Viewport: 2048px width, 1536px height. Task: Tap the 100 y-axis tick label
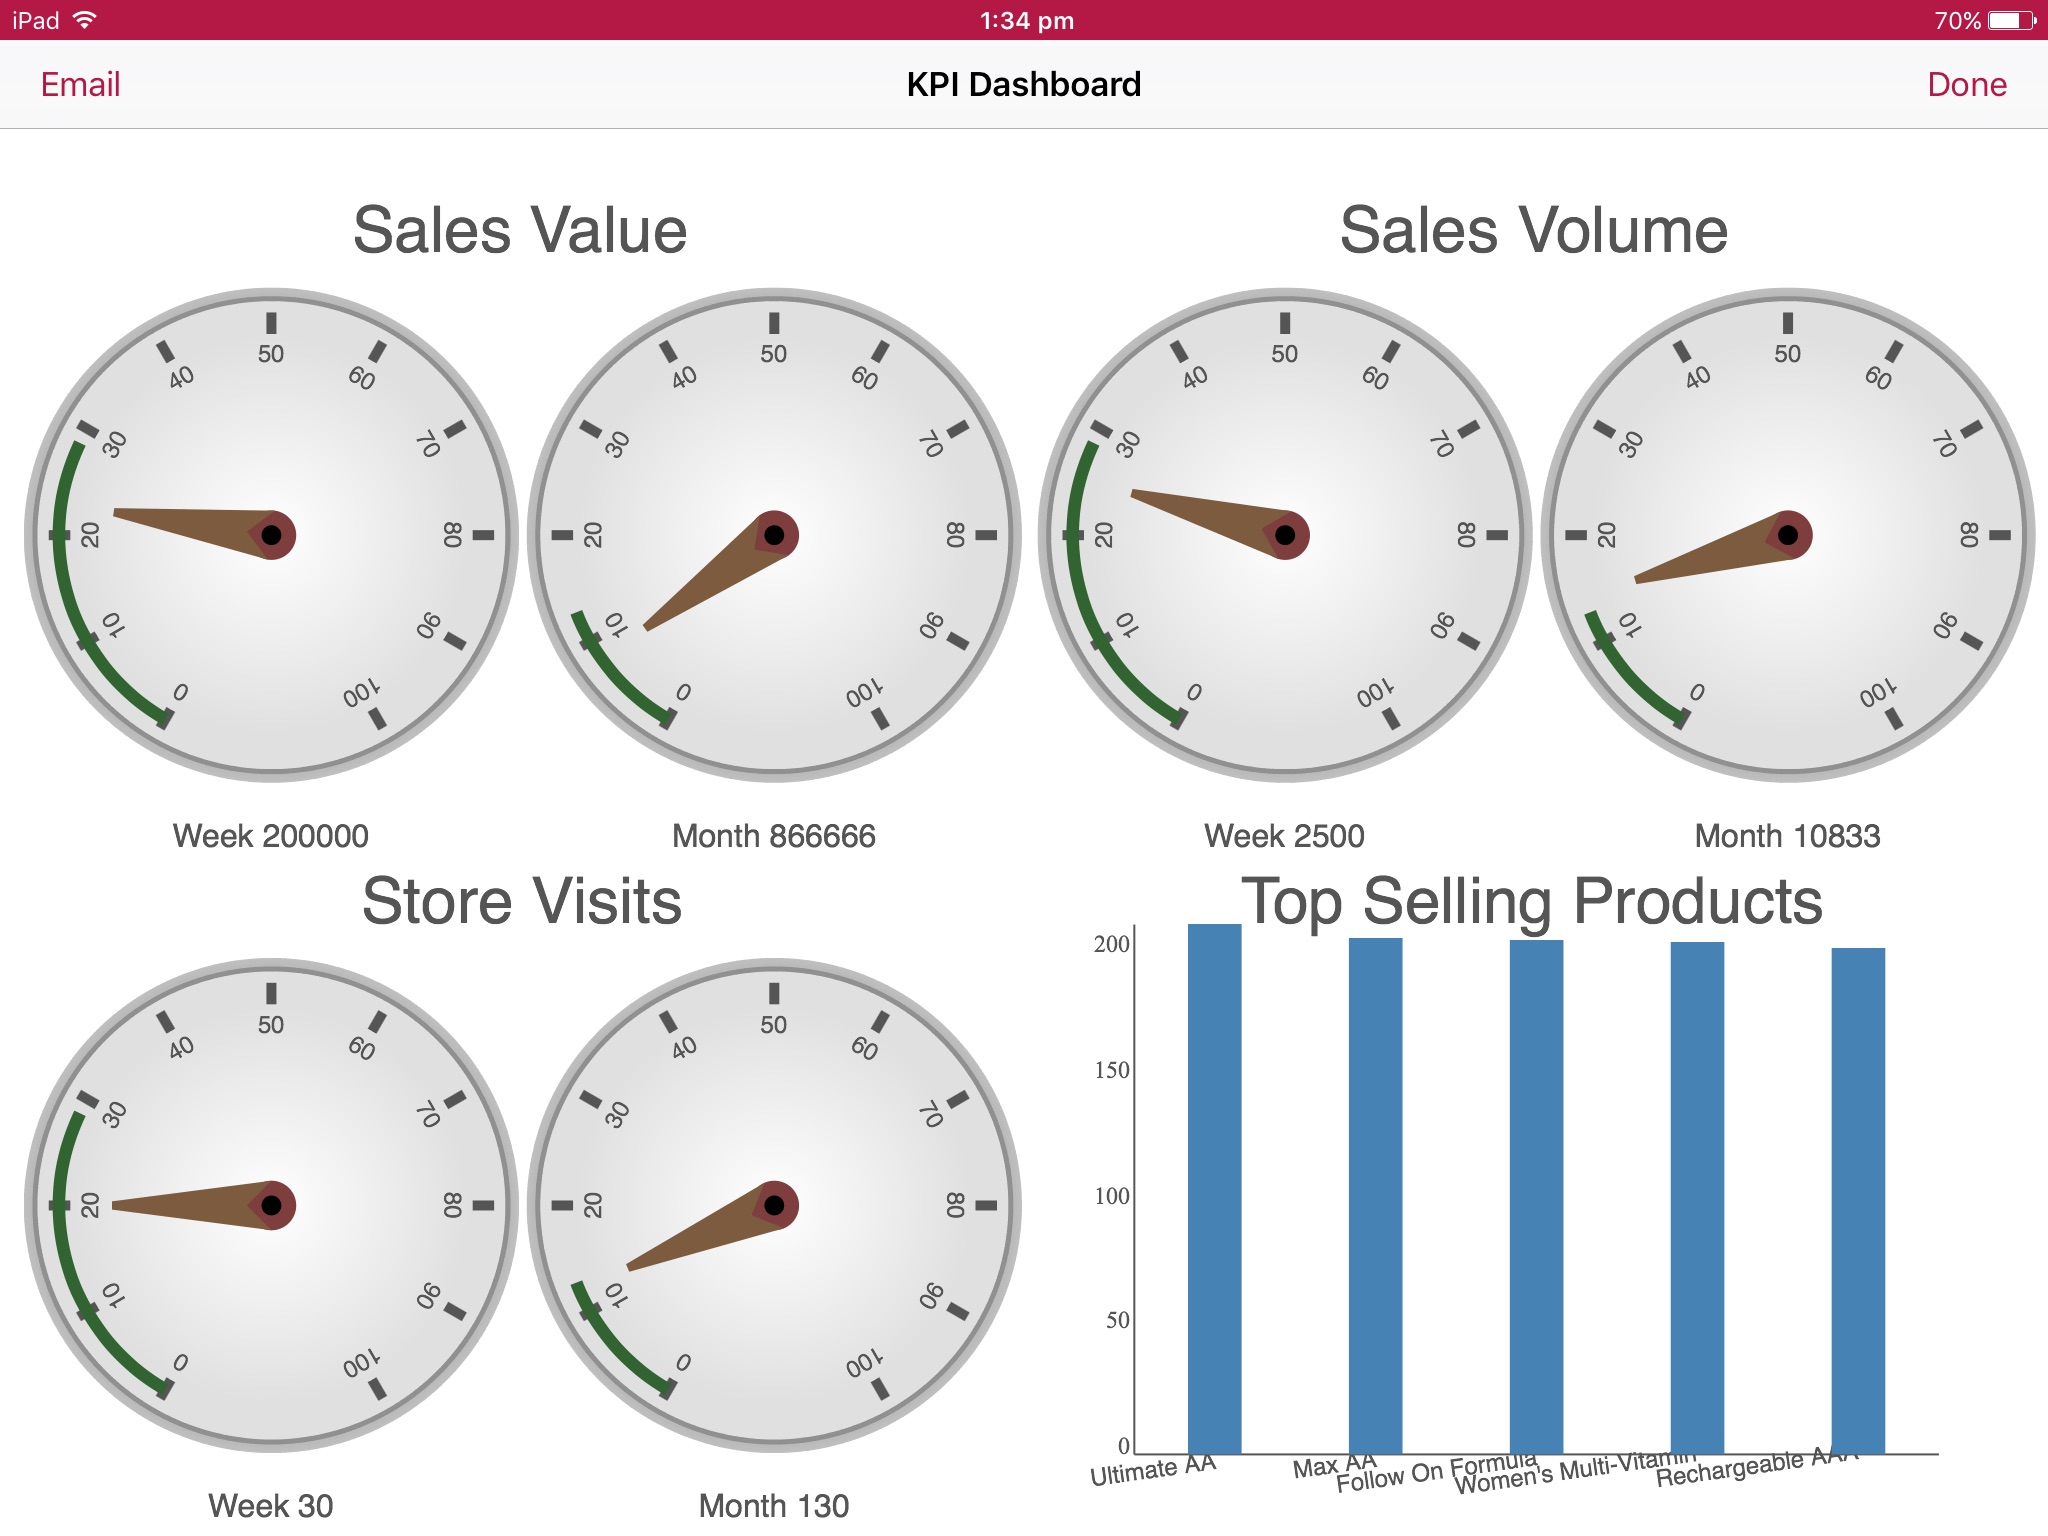click(1111, 1196)
